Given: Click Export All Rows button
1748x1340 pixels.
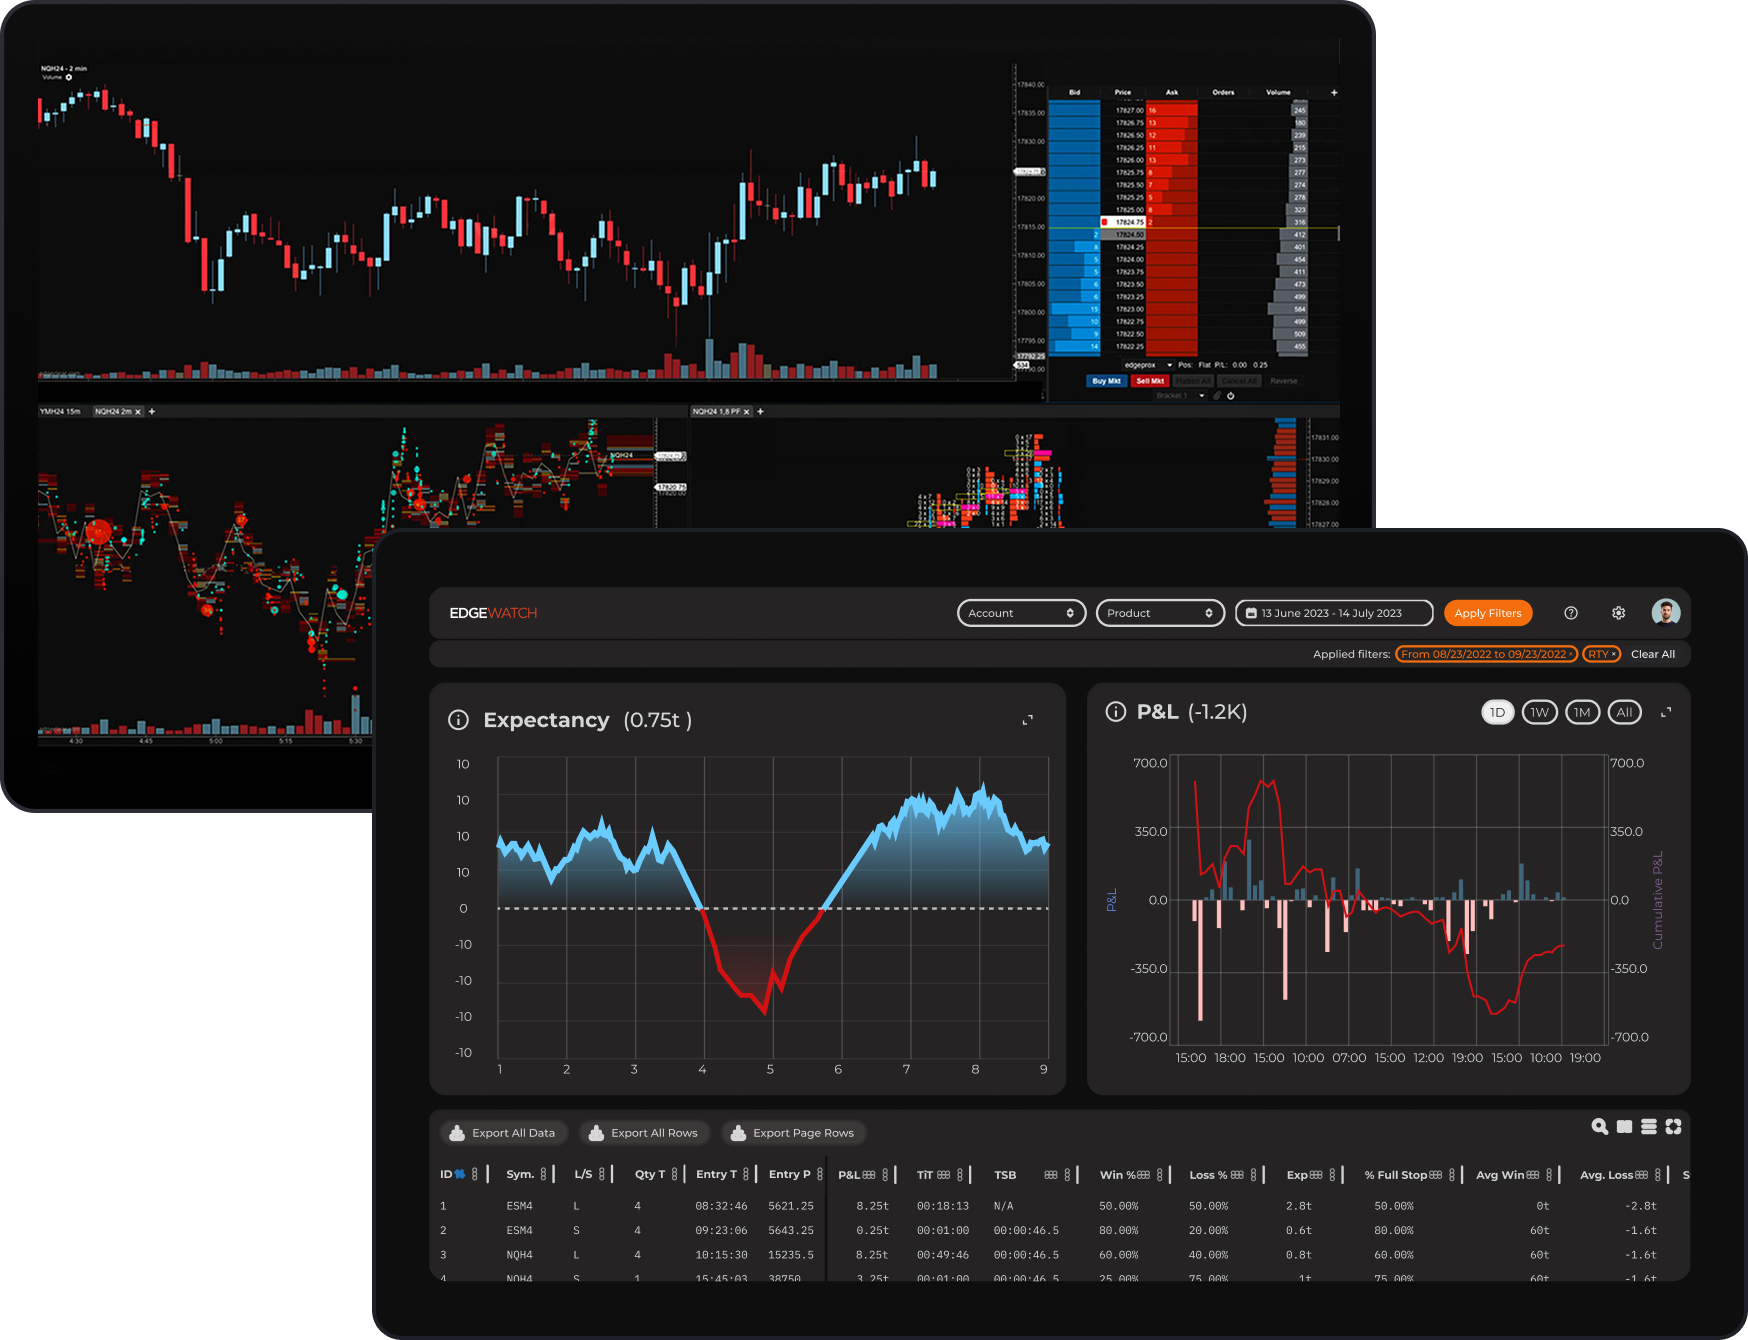Looking at the screenshot, I should [644, 1133].
